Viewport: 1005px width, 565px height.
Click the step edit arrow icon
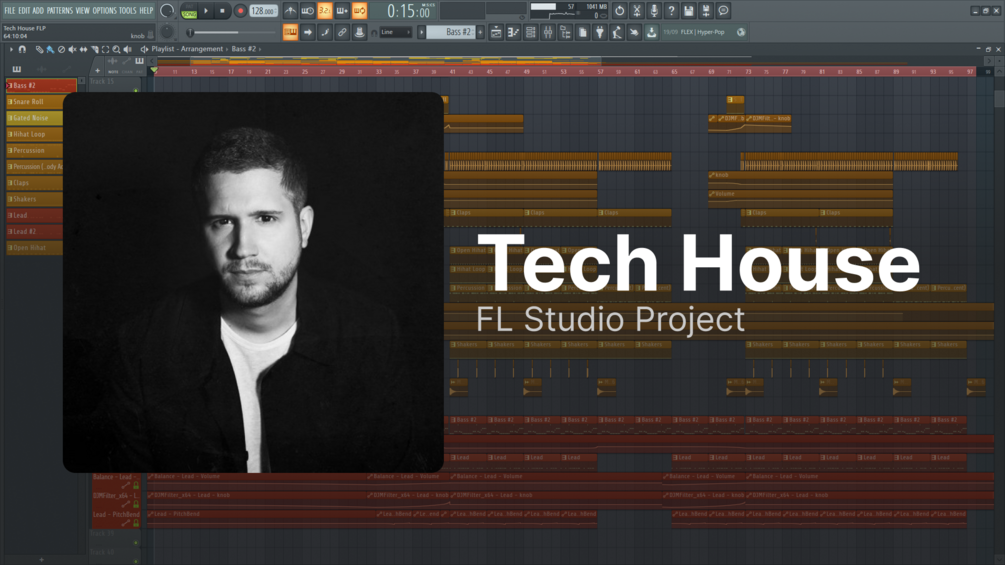(x=308, y=32)
